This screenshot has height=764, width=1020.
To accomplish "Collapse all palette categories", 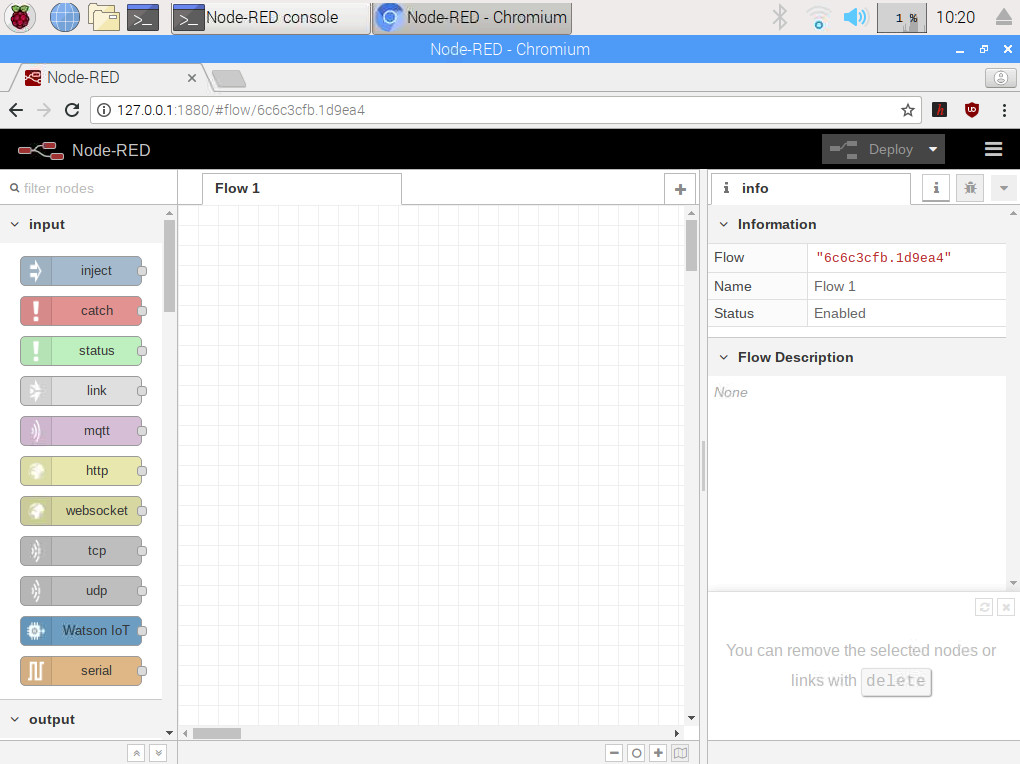I will pyautogui.click(x=136, y=754).
